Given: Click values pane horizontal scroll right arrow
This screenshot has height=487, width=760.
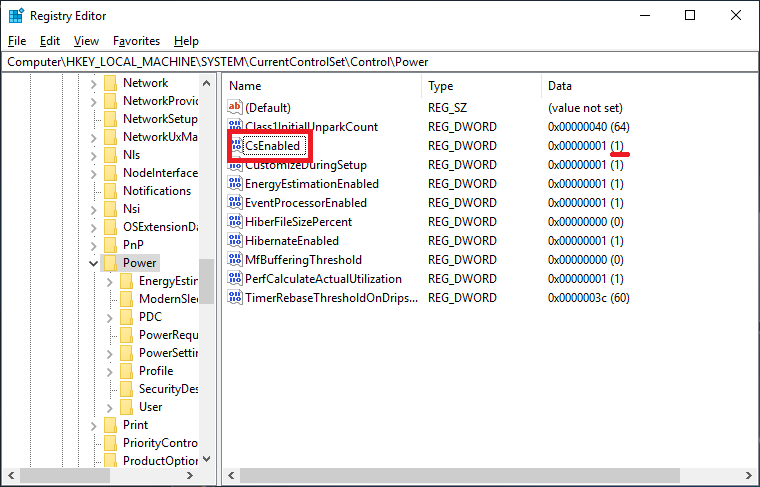Looking at the screenshot, I should click(749, 475).
